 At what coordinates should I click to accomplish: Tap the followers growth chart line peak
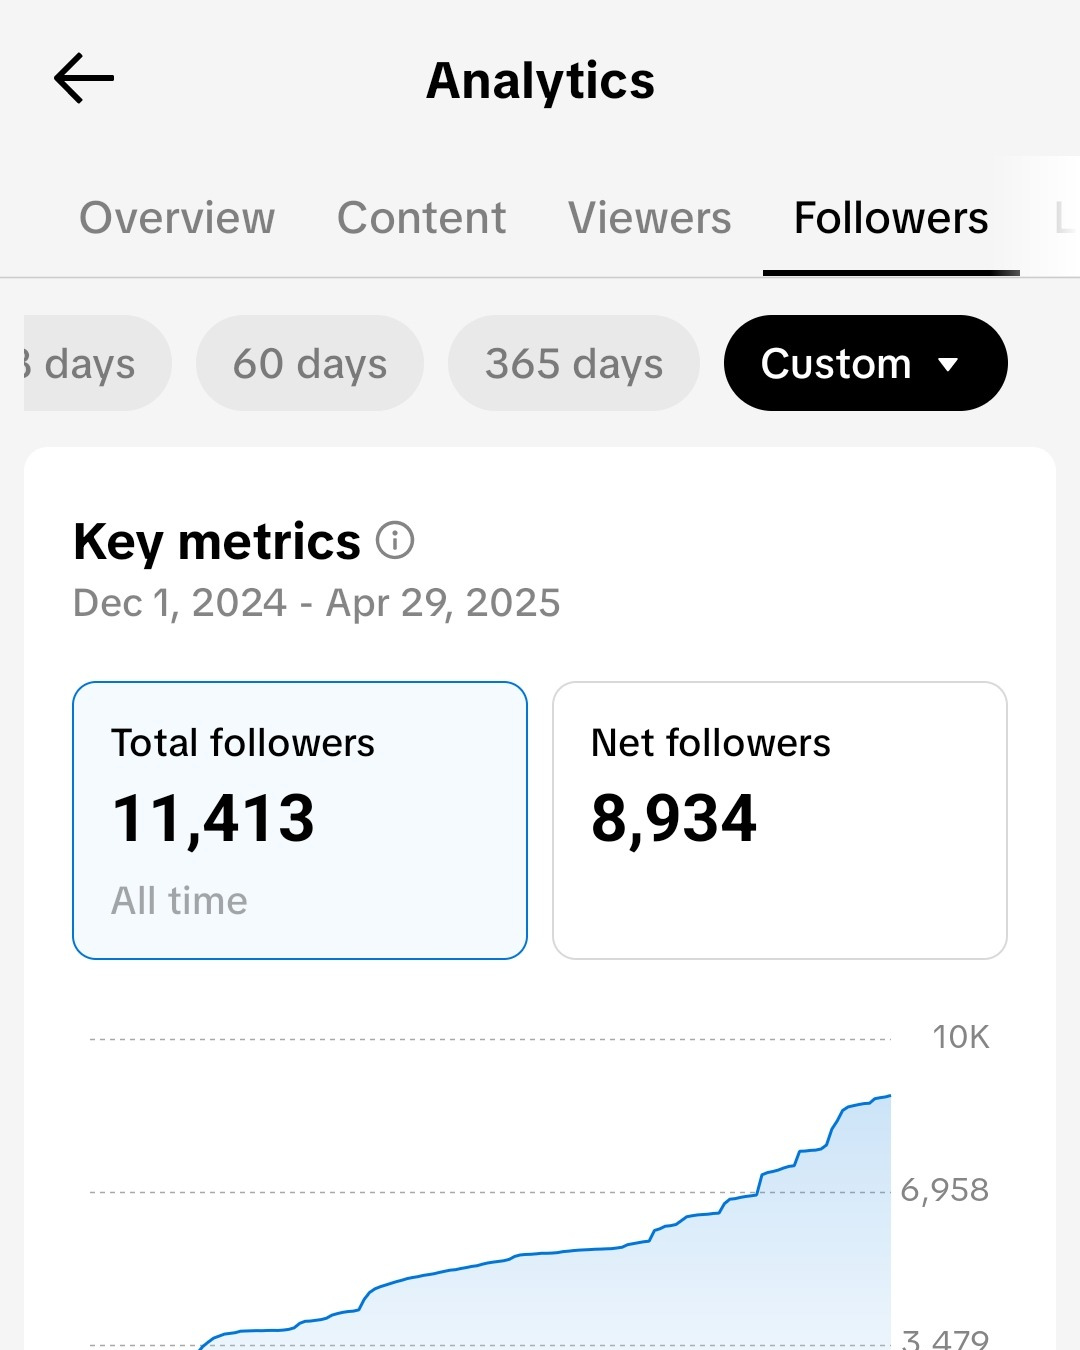[888, 1097]
